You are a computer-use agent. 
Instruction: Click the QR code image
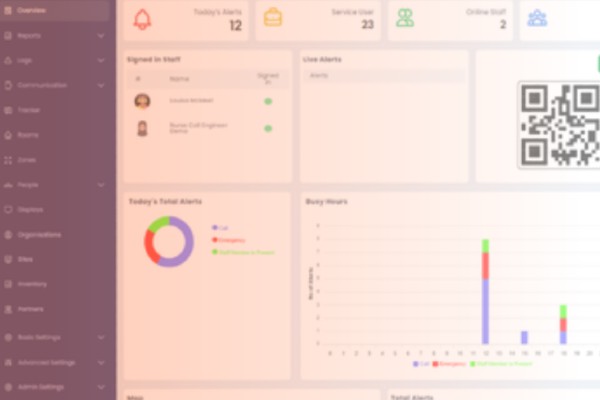coord(560,124)
